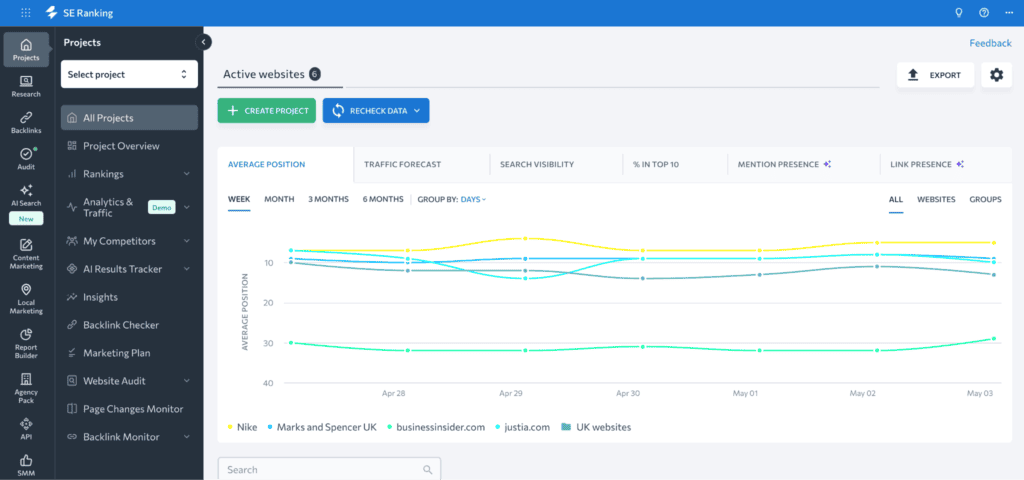Click the Demo badge beside Analytics & Traffic

[x=161, y=207]
